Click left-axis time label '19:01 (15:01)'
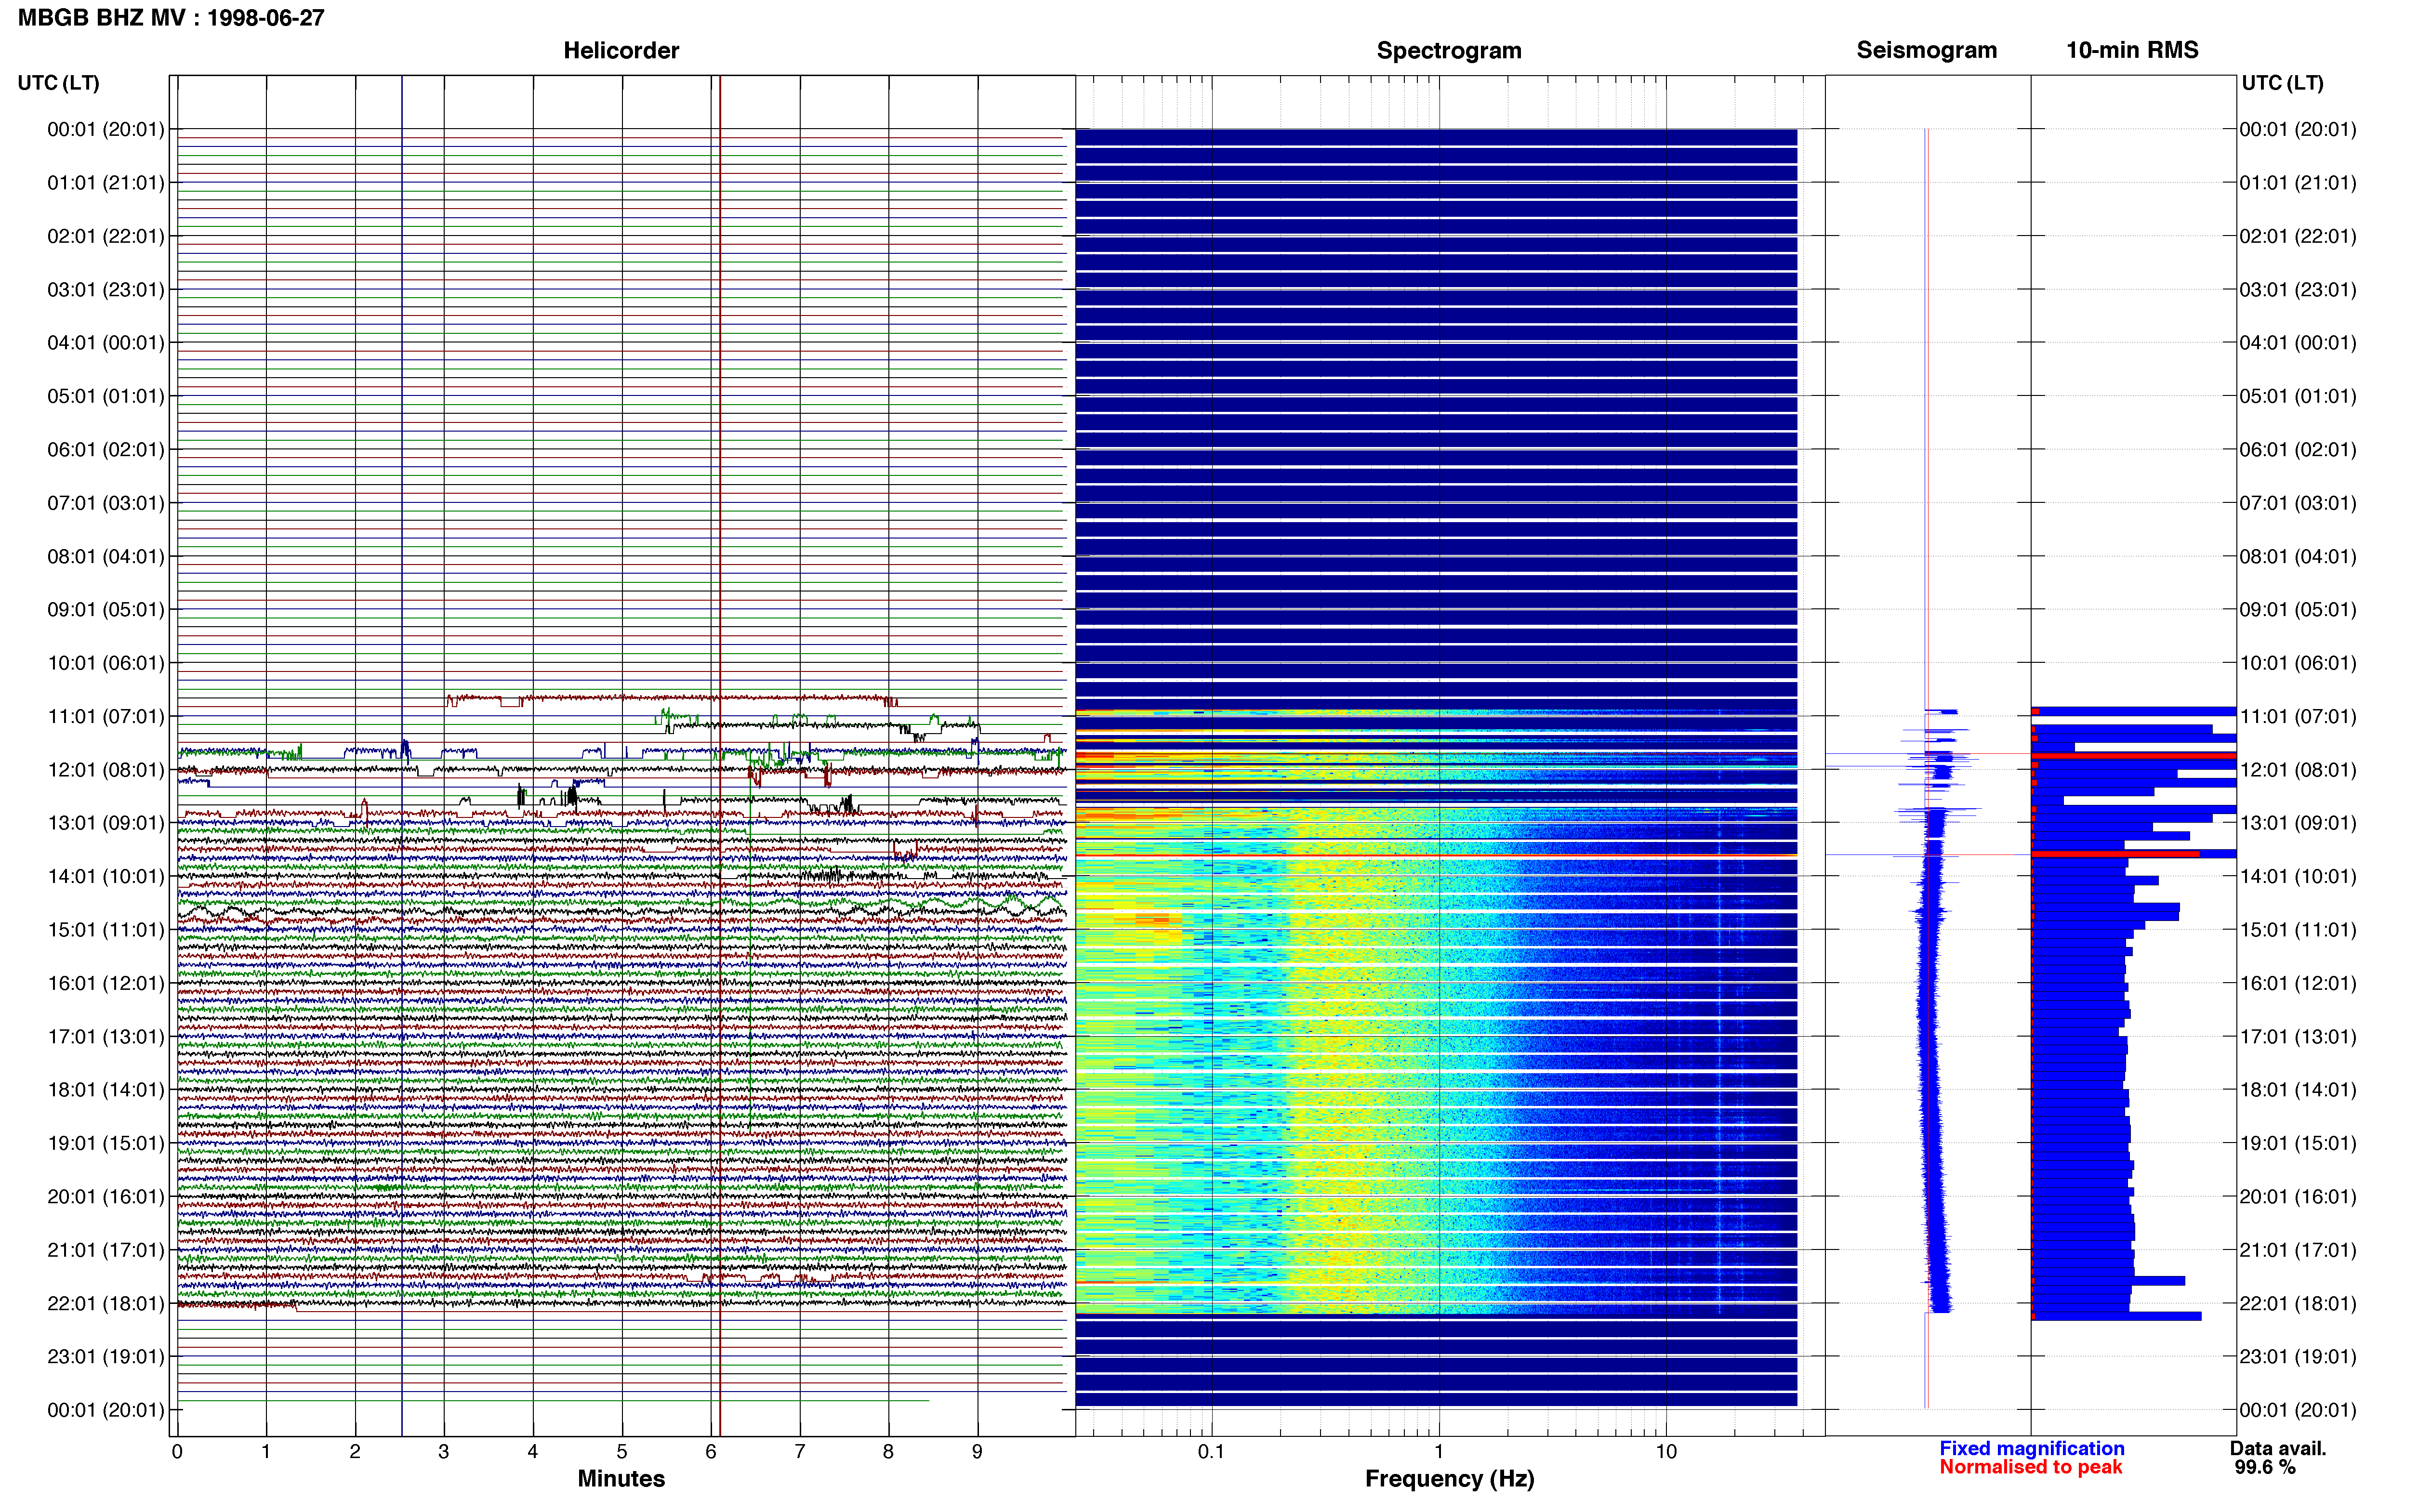 (x=106, y=1143)
